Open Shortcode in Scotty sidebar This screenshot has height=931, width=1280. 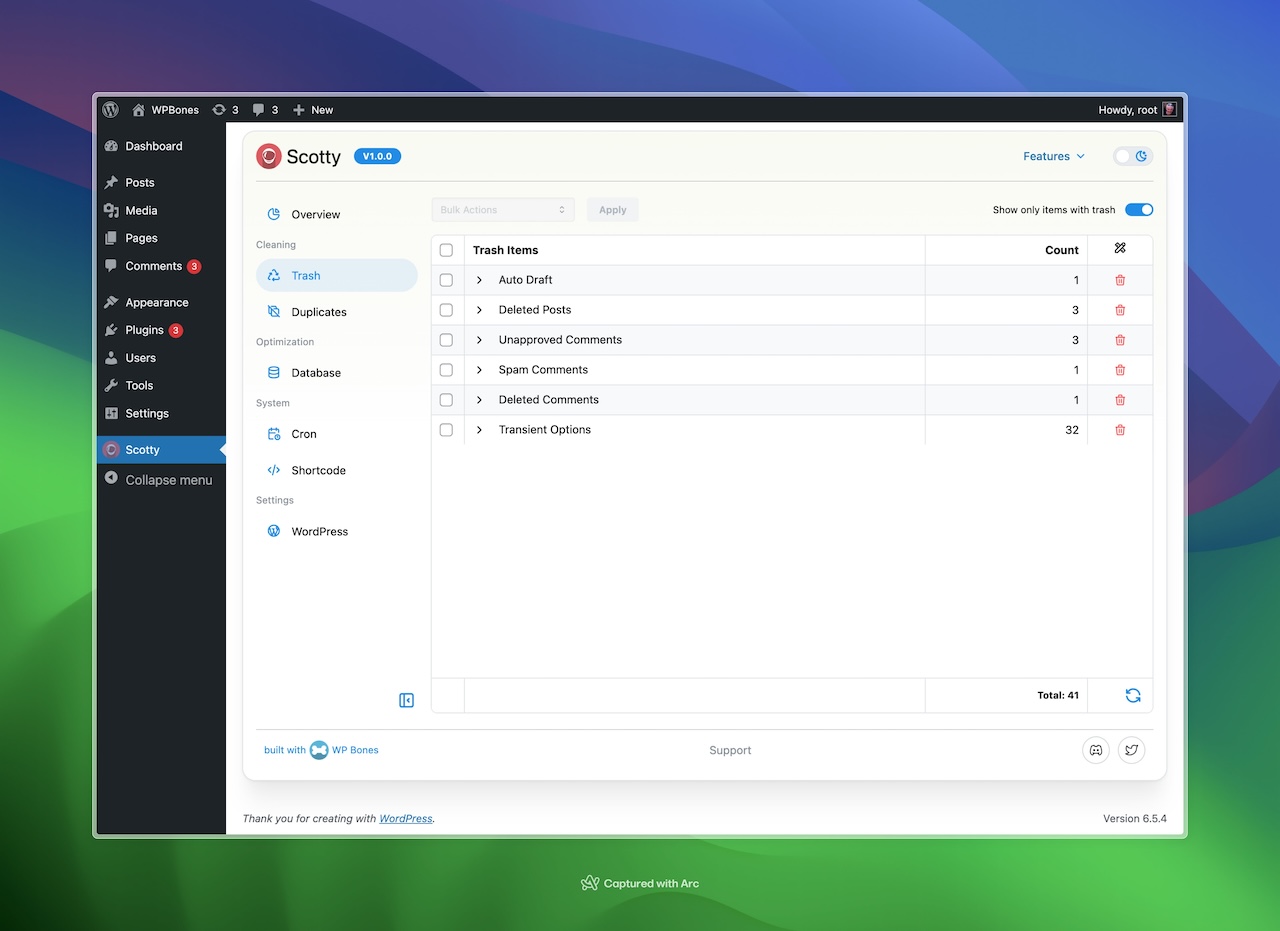337,470
